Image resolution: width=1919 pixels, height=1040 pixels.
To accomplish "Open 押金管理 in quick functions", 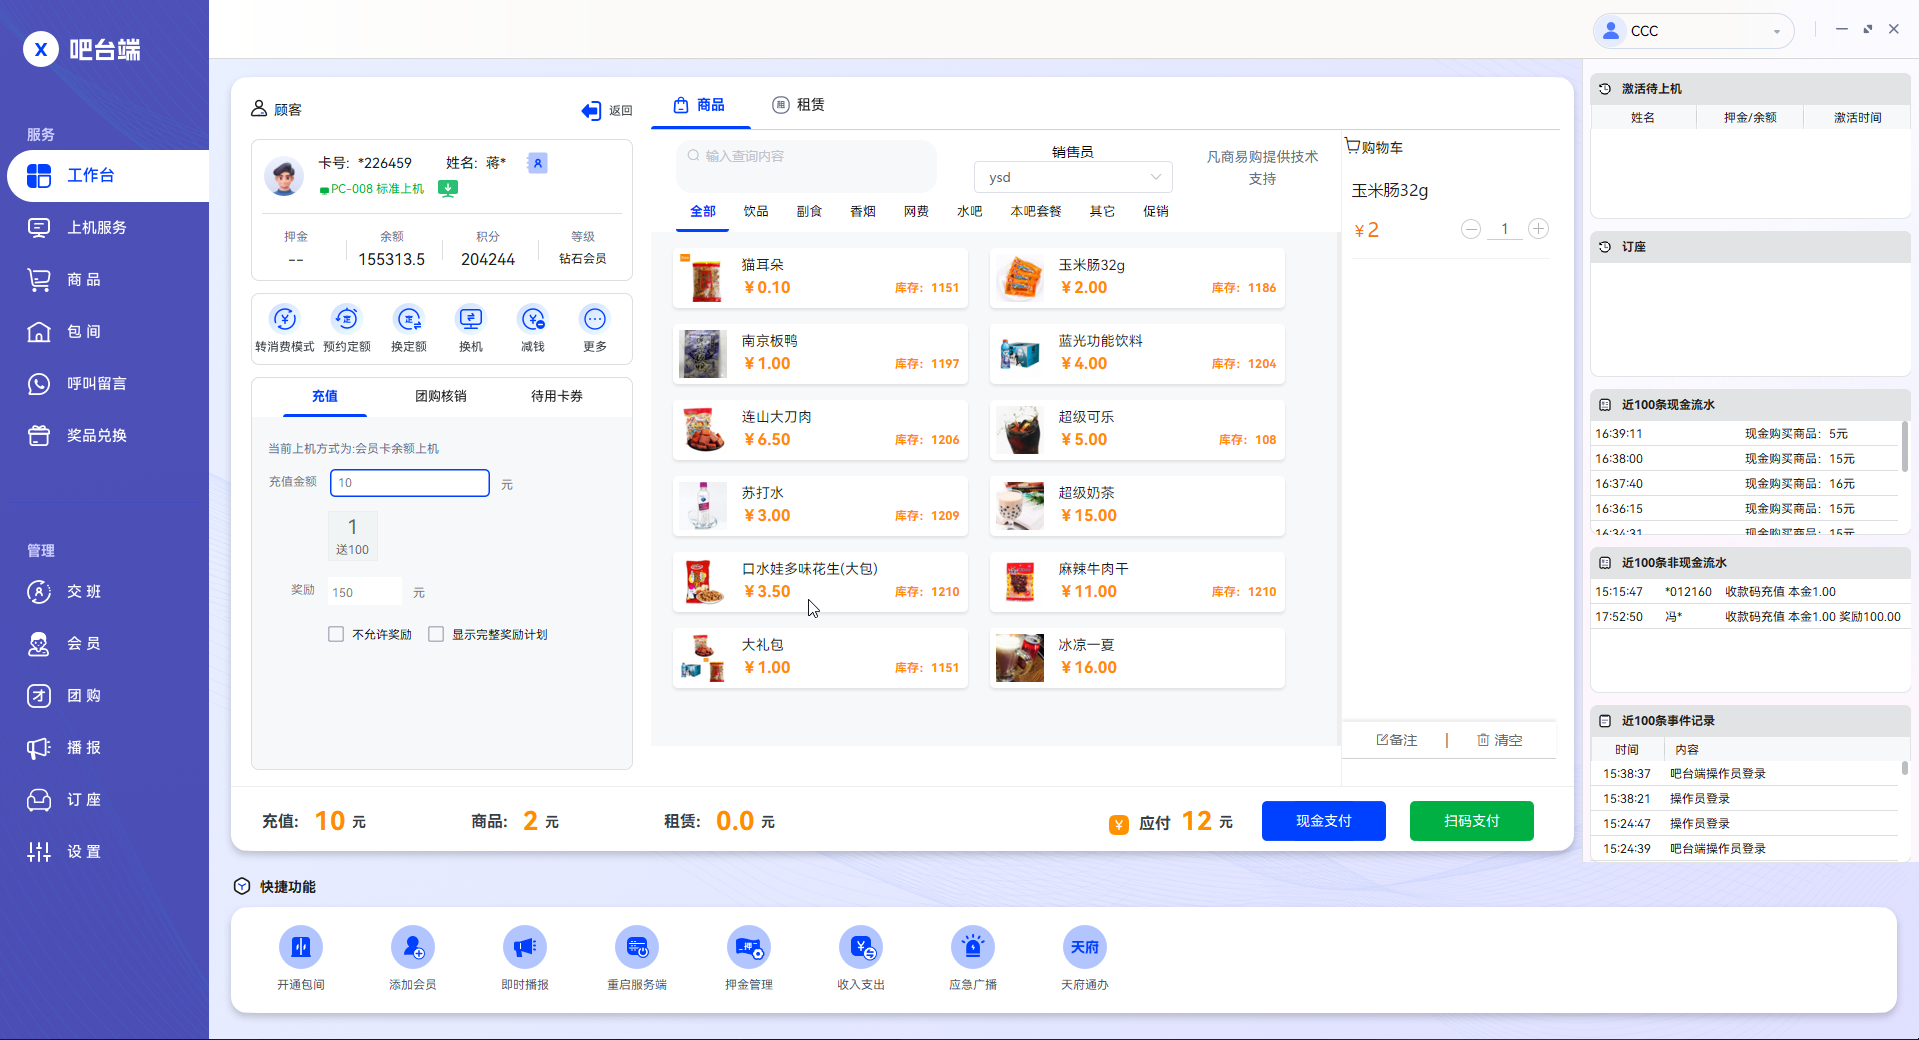I will [x=749, y=947].
